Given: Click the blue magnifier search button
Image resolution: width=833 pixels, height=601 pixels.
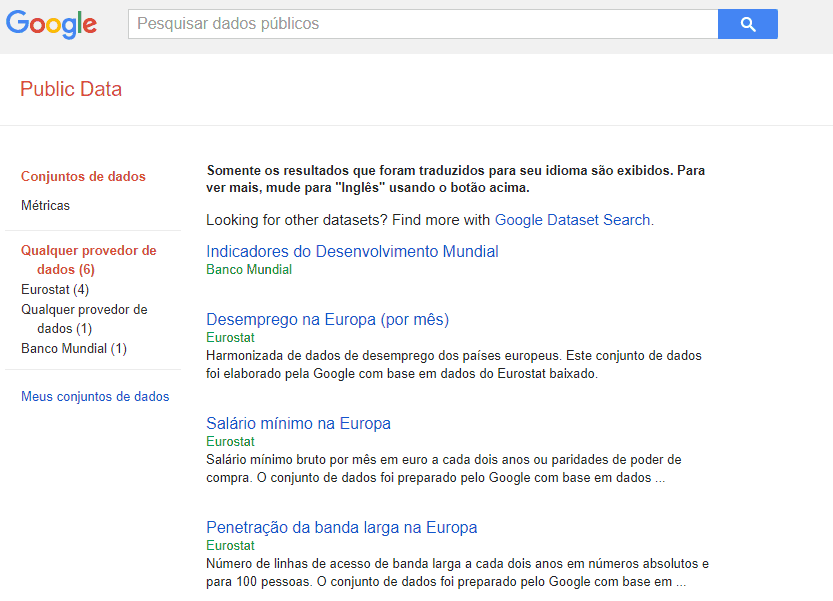Looking at the screenshot, I should click(747, 24).
